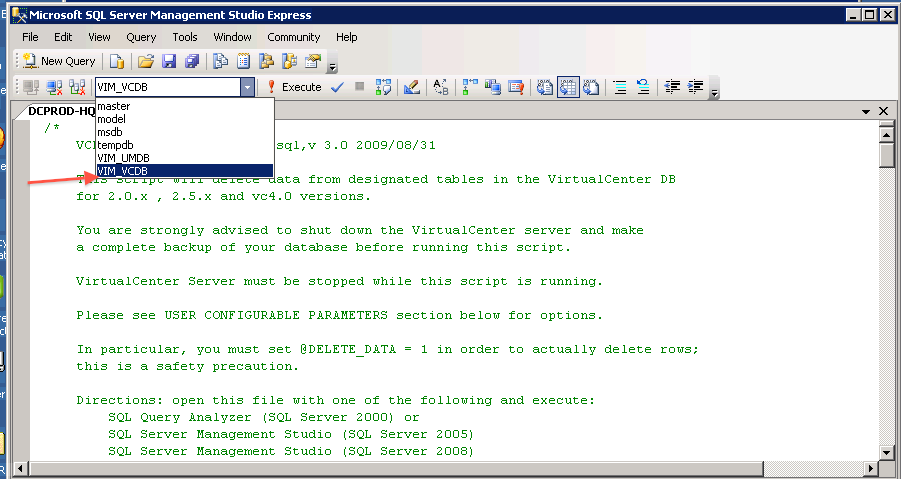Viewport: 901px width, 479px height.
Task: Parse query with the blue checkmark
Action: click(x=337, y=87)
